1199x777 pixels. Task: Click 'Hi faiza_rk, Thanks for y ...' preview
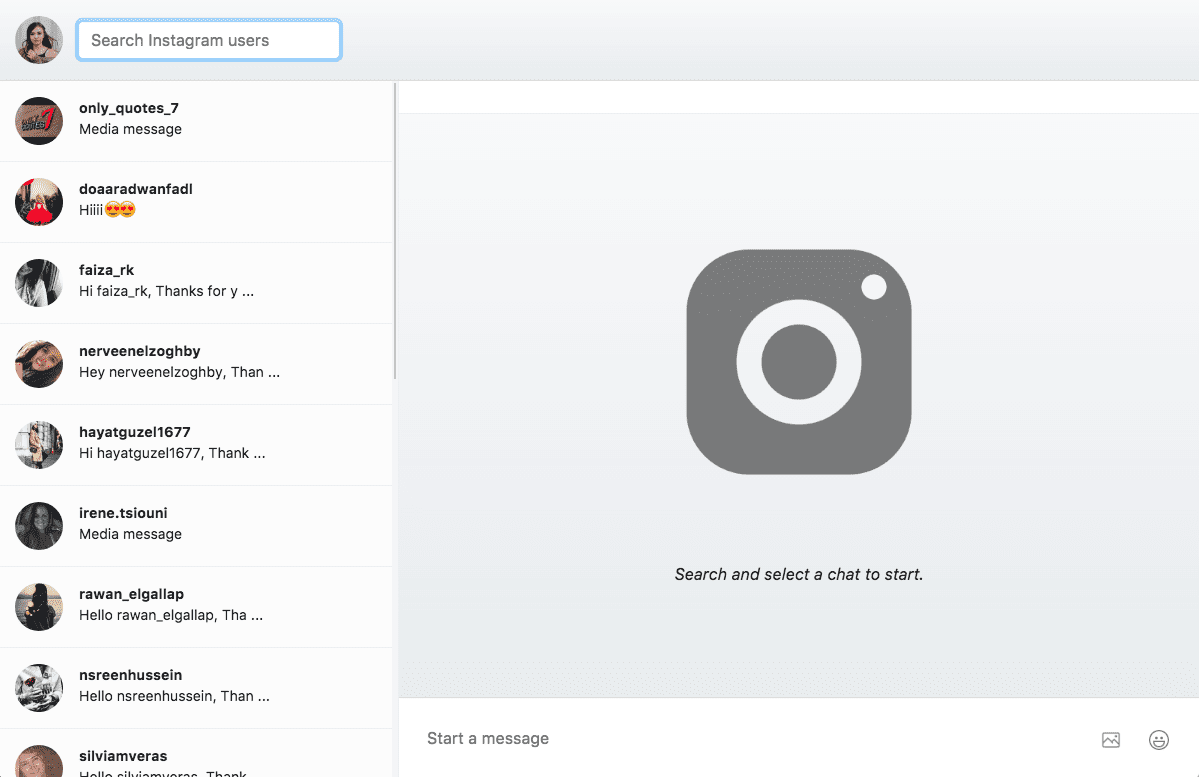pyautogui.click(x=167, y=291)
